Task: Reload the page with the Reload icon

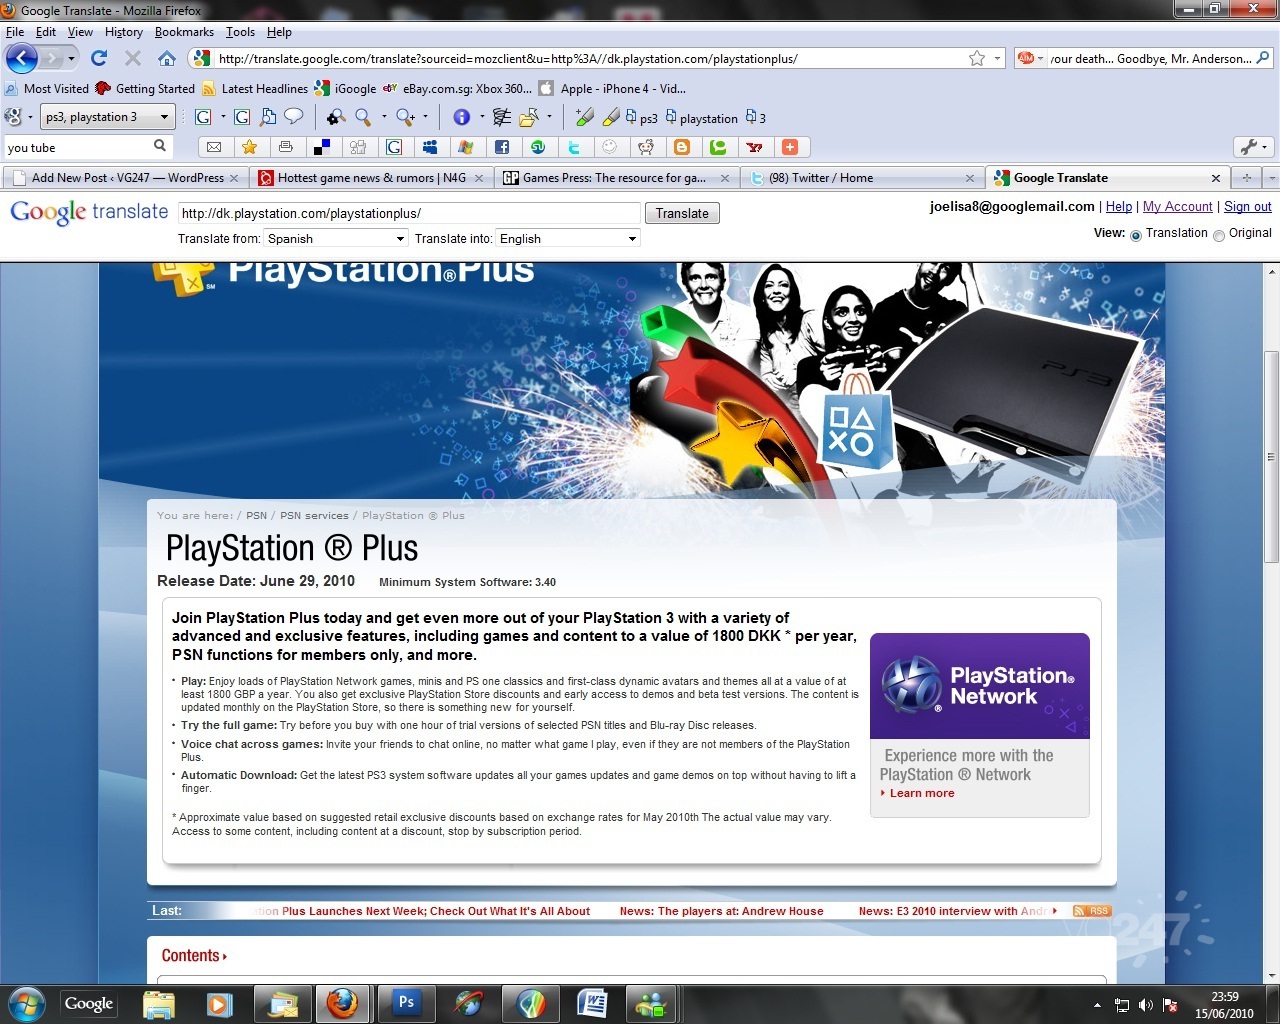Action: (x=99, y=58)
